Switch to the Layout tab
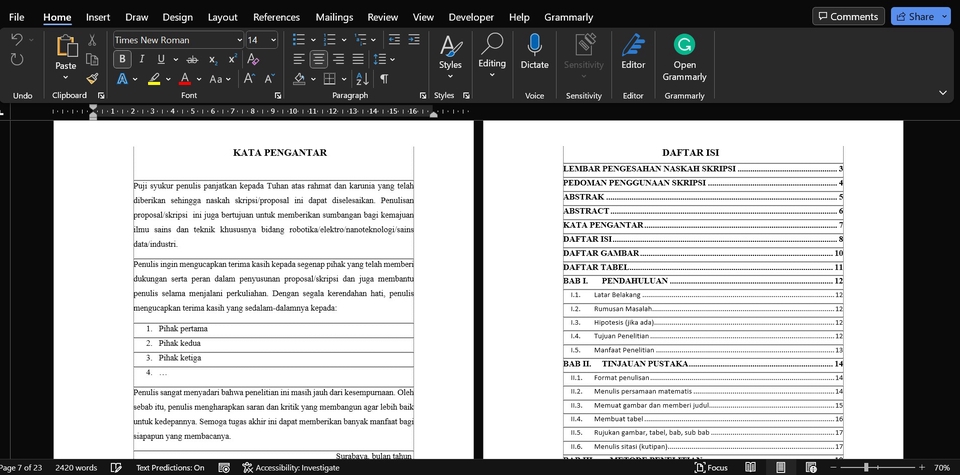This screenshot has height=475, width=960. [x=222, y=17]
